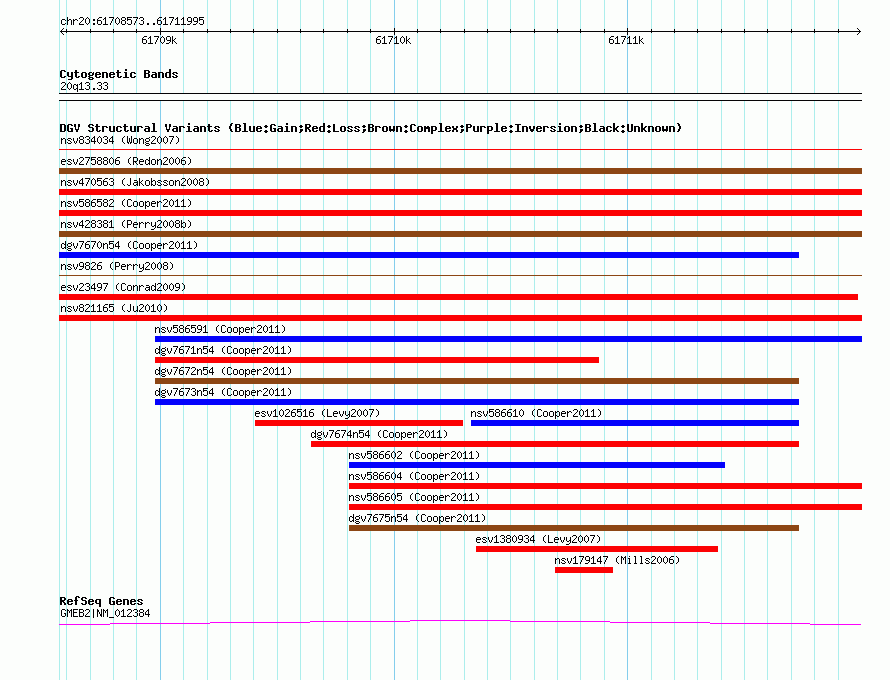
Task: Click the dgv7672n54 (Cooper2011) brown bar
Action: 477,381
